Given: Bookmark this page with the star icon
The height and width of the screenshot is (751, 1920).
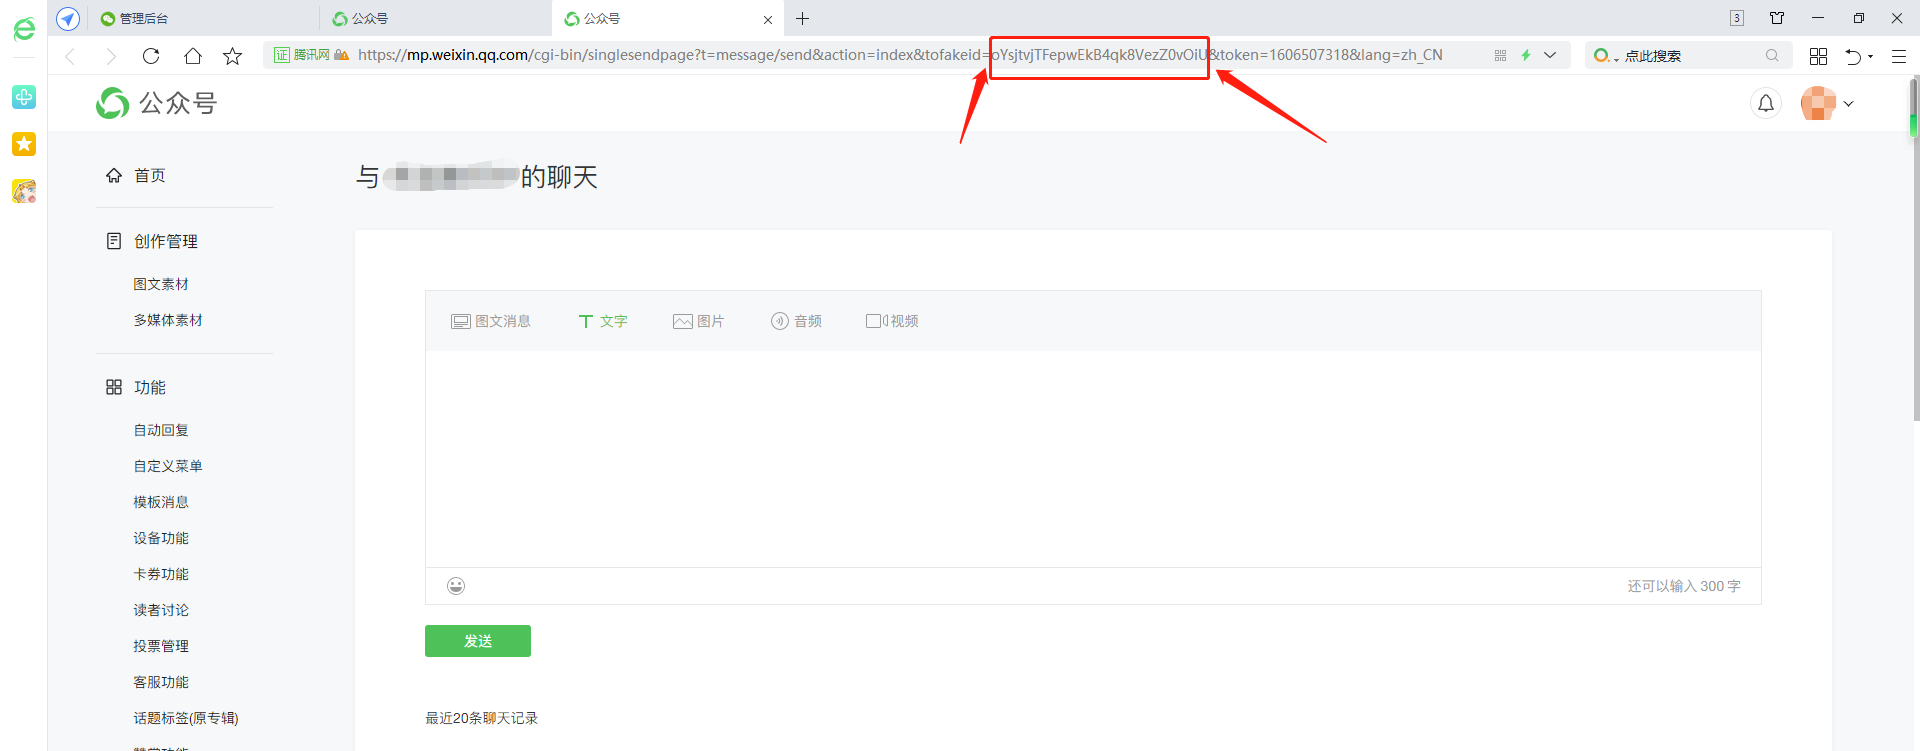Looking at the screenshot, I should point(233,56).
